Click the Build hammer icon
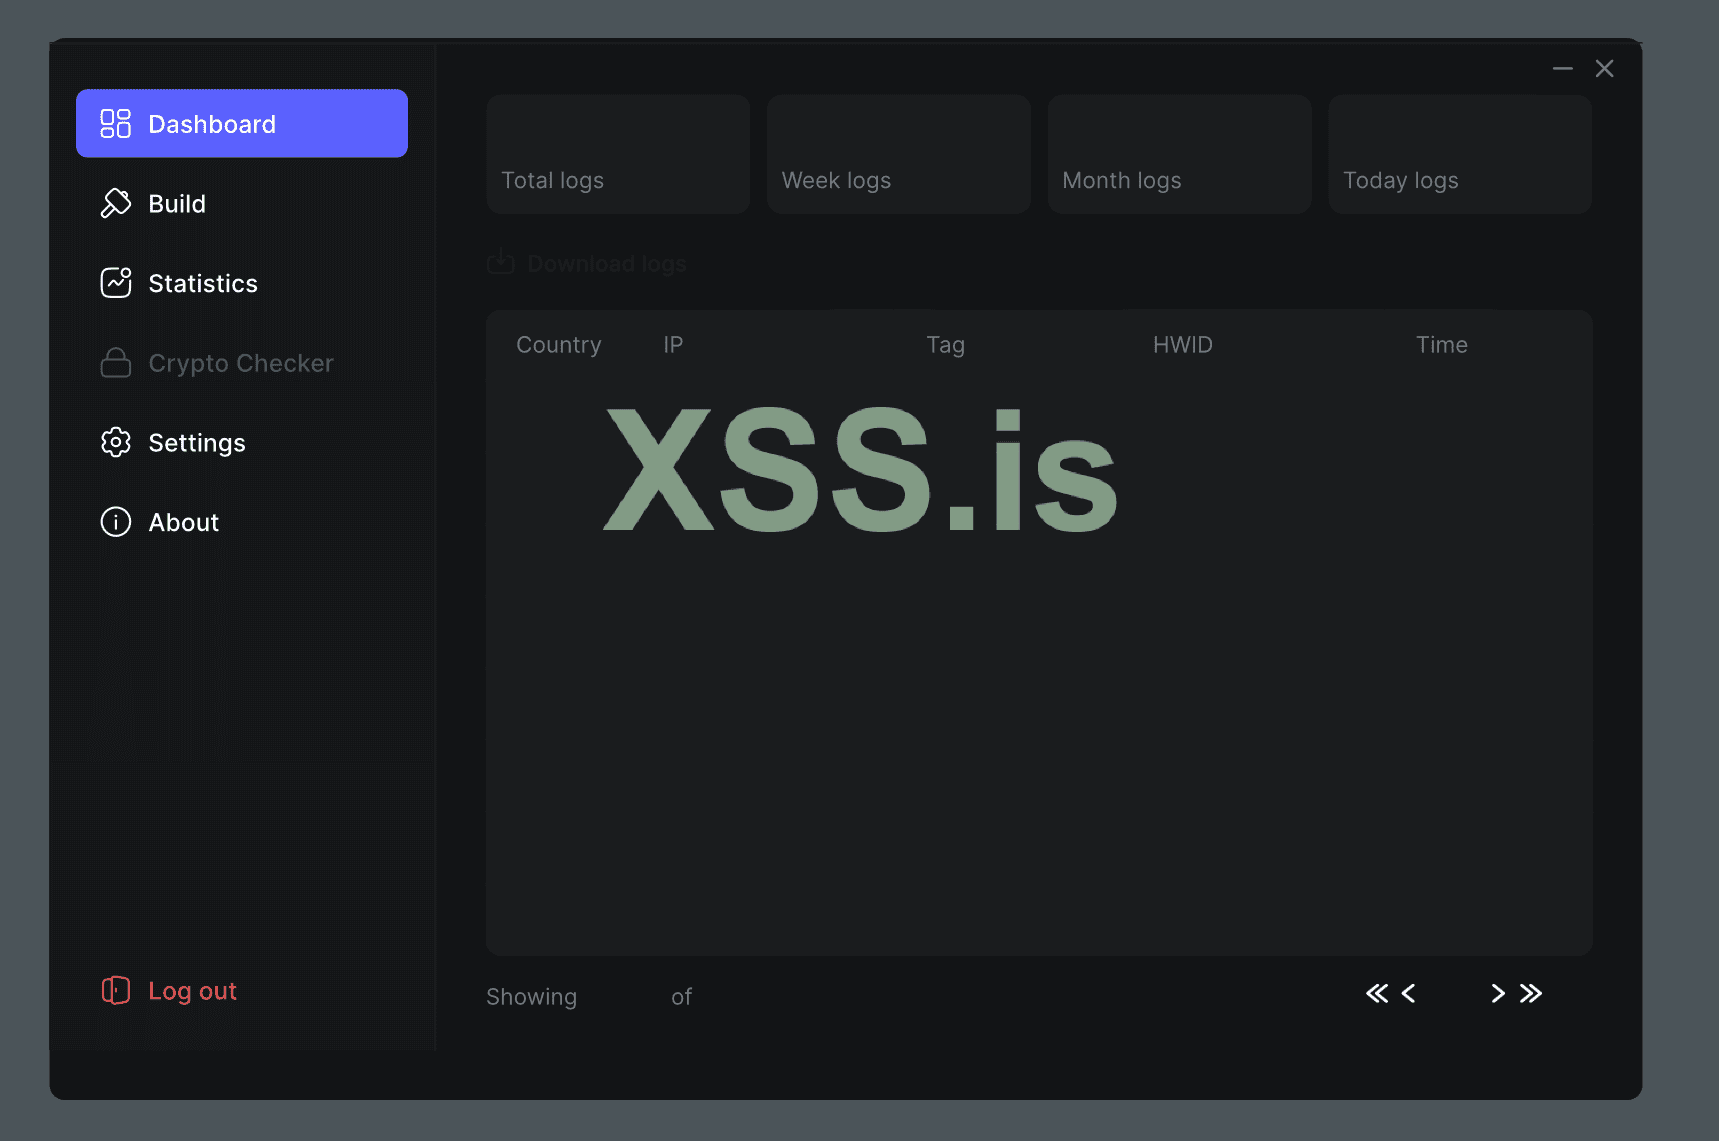This screenshot has height=1141, width=1719. point(115,203)
